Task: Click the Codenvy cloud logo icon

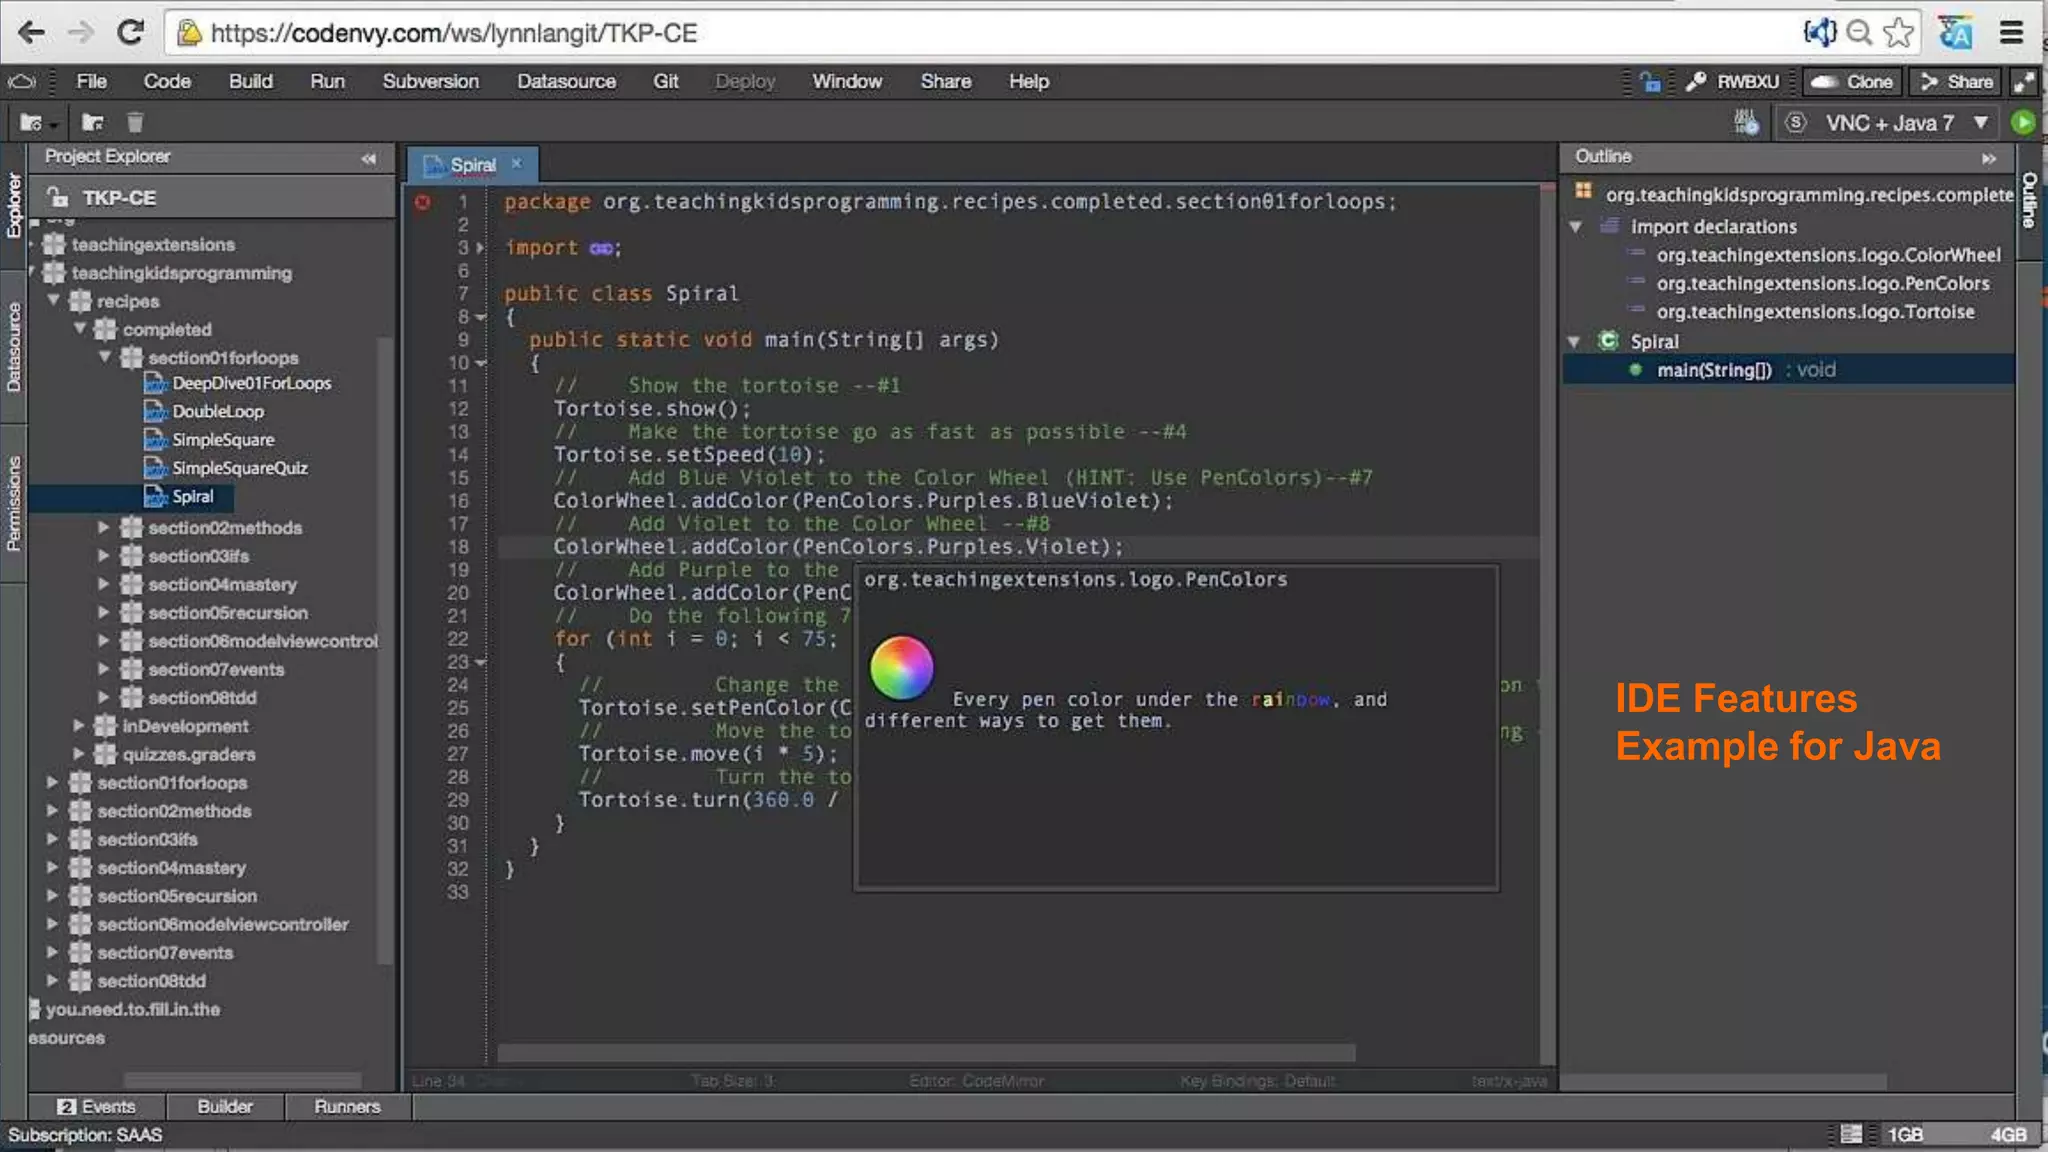Action: (x=21, y=82)
